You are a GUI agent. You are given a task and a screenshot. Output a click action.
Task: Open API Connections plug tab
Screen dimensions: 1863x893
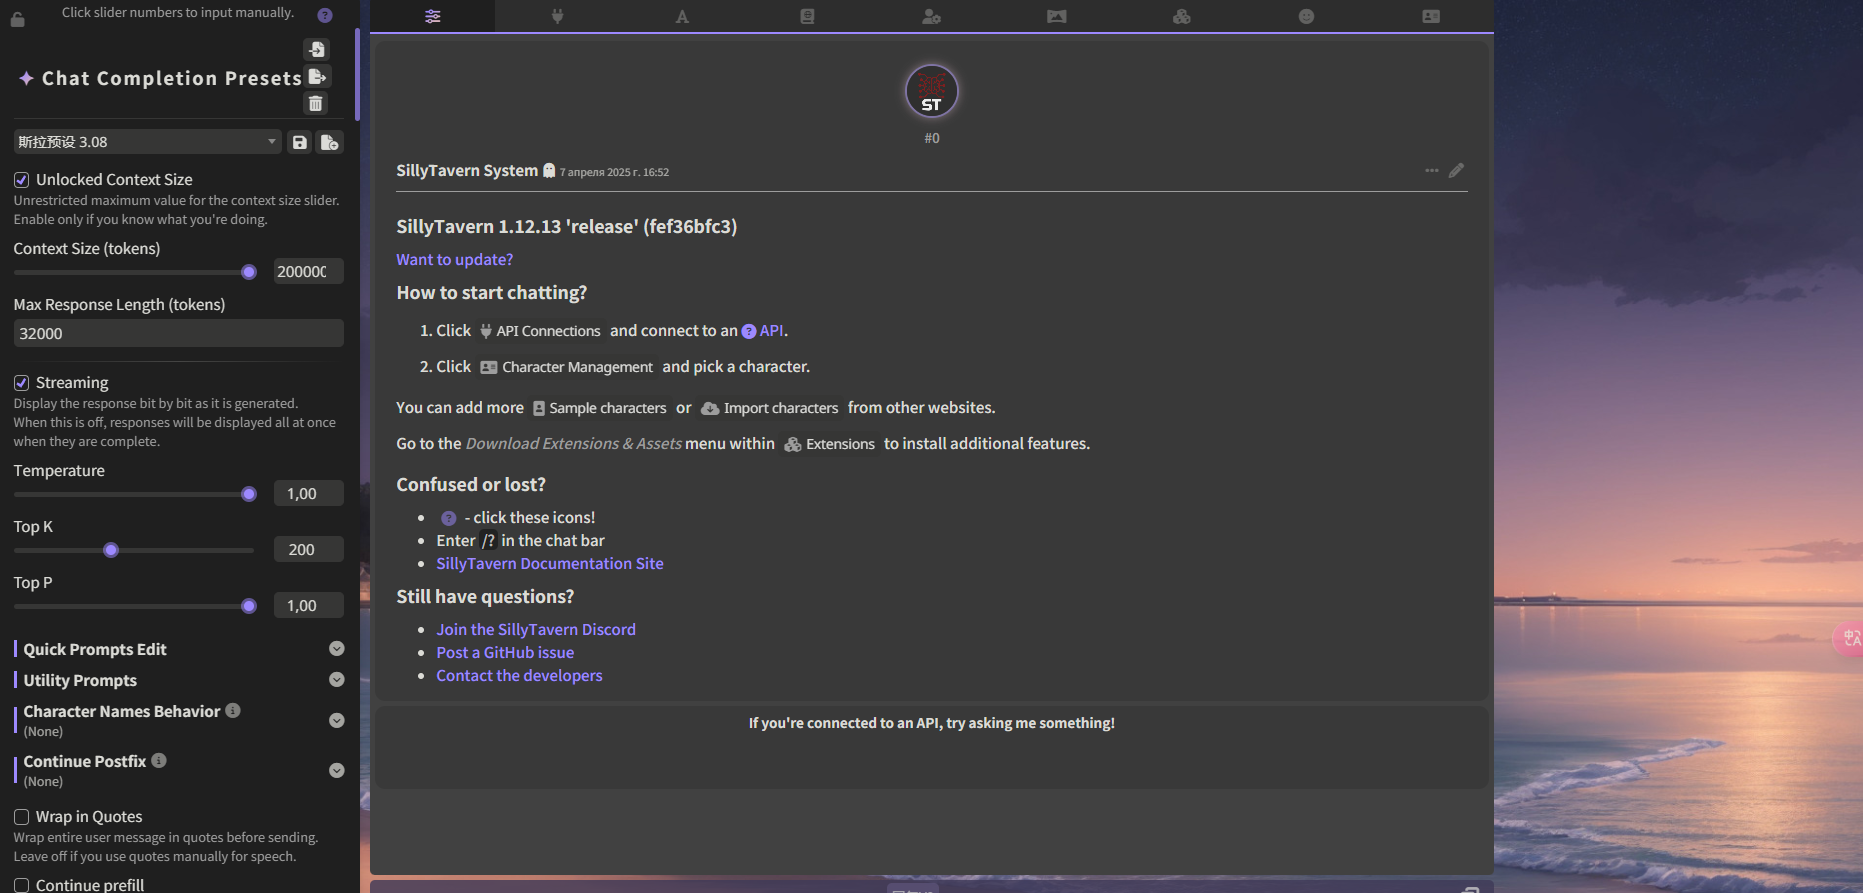[x=557, y=16]
